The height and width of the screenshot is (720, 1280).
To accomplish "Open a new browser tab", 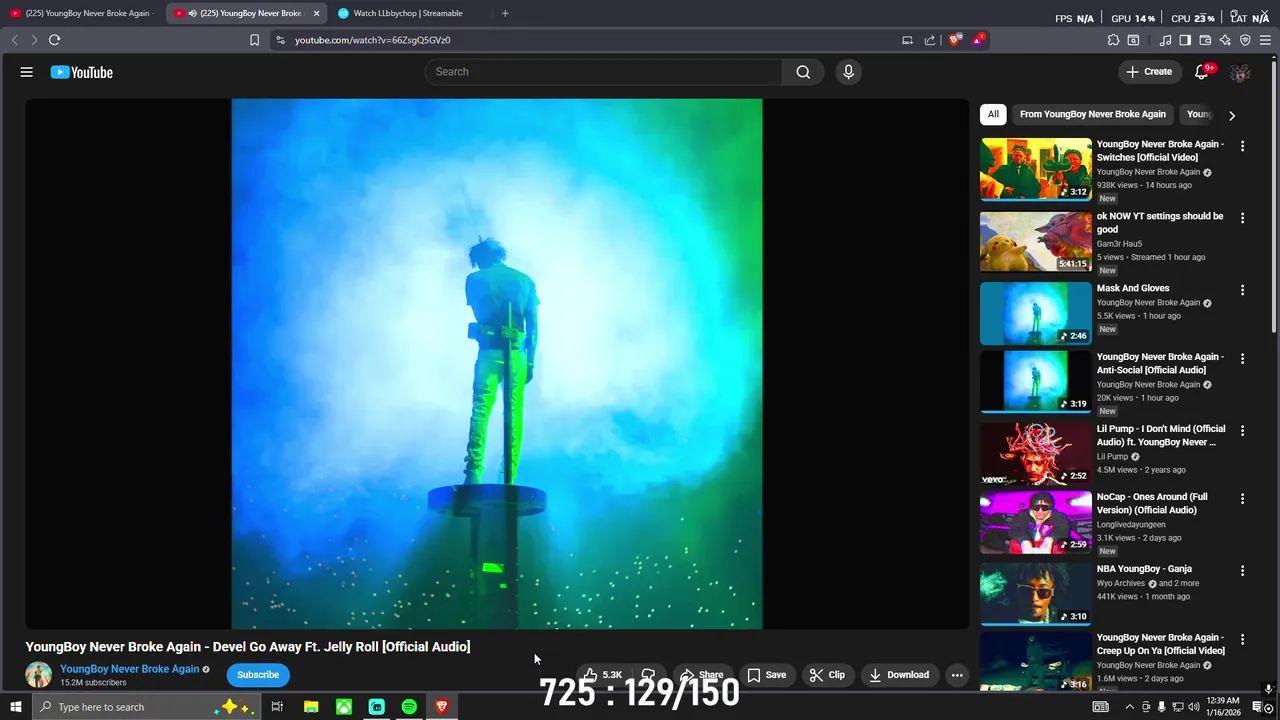I will click(x=505, y=13).
